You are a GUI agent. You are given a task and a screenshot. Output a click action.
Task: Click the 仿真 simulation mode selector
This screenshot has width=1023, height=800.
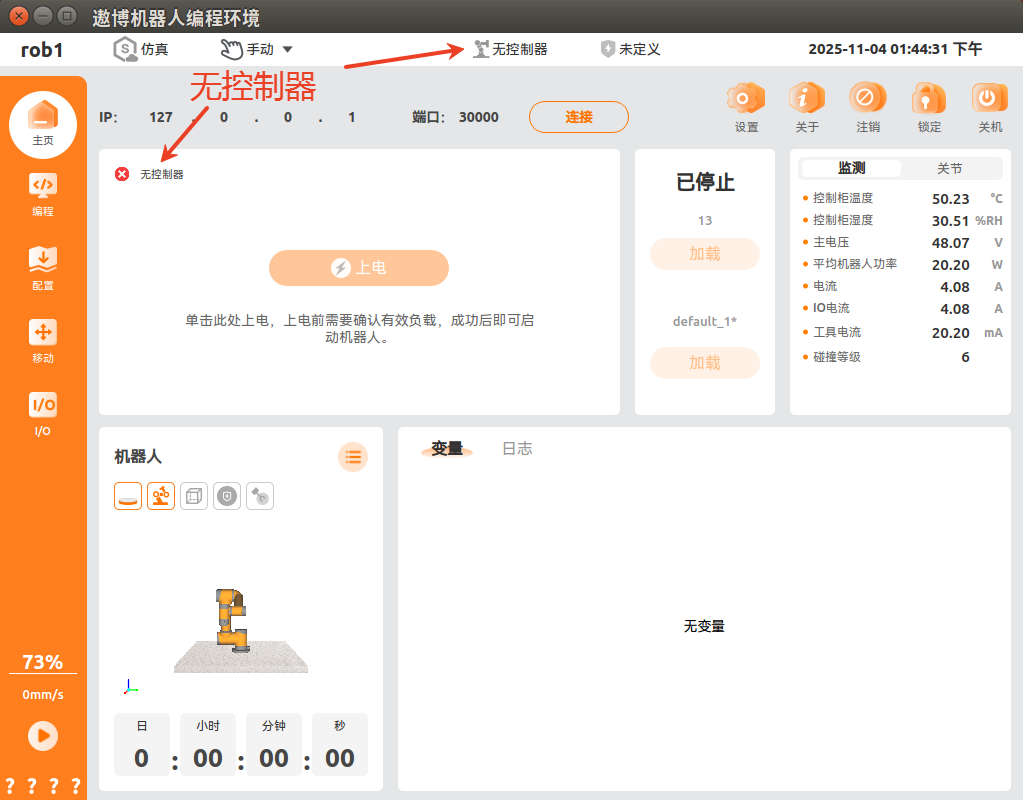[141, 49]
